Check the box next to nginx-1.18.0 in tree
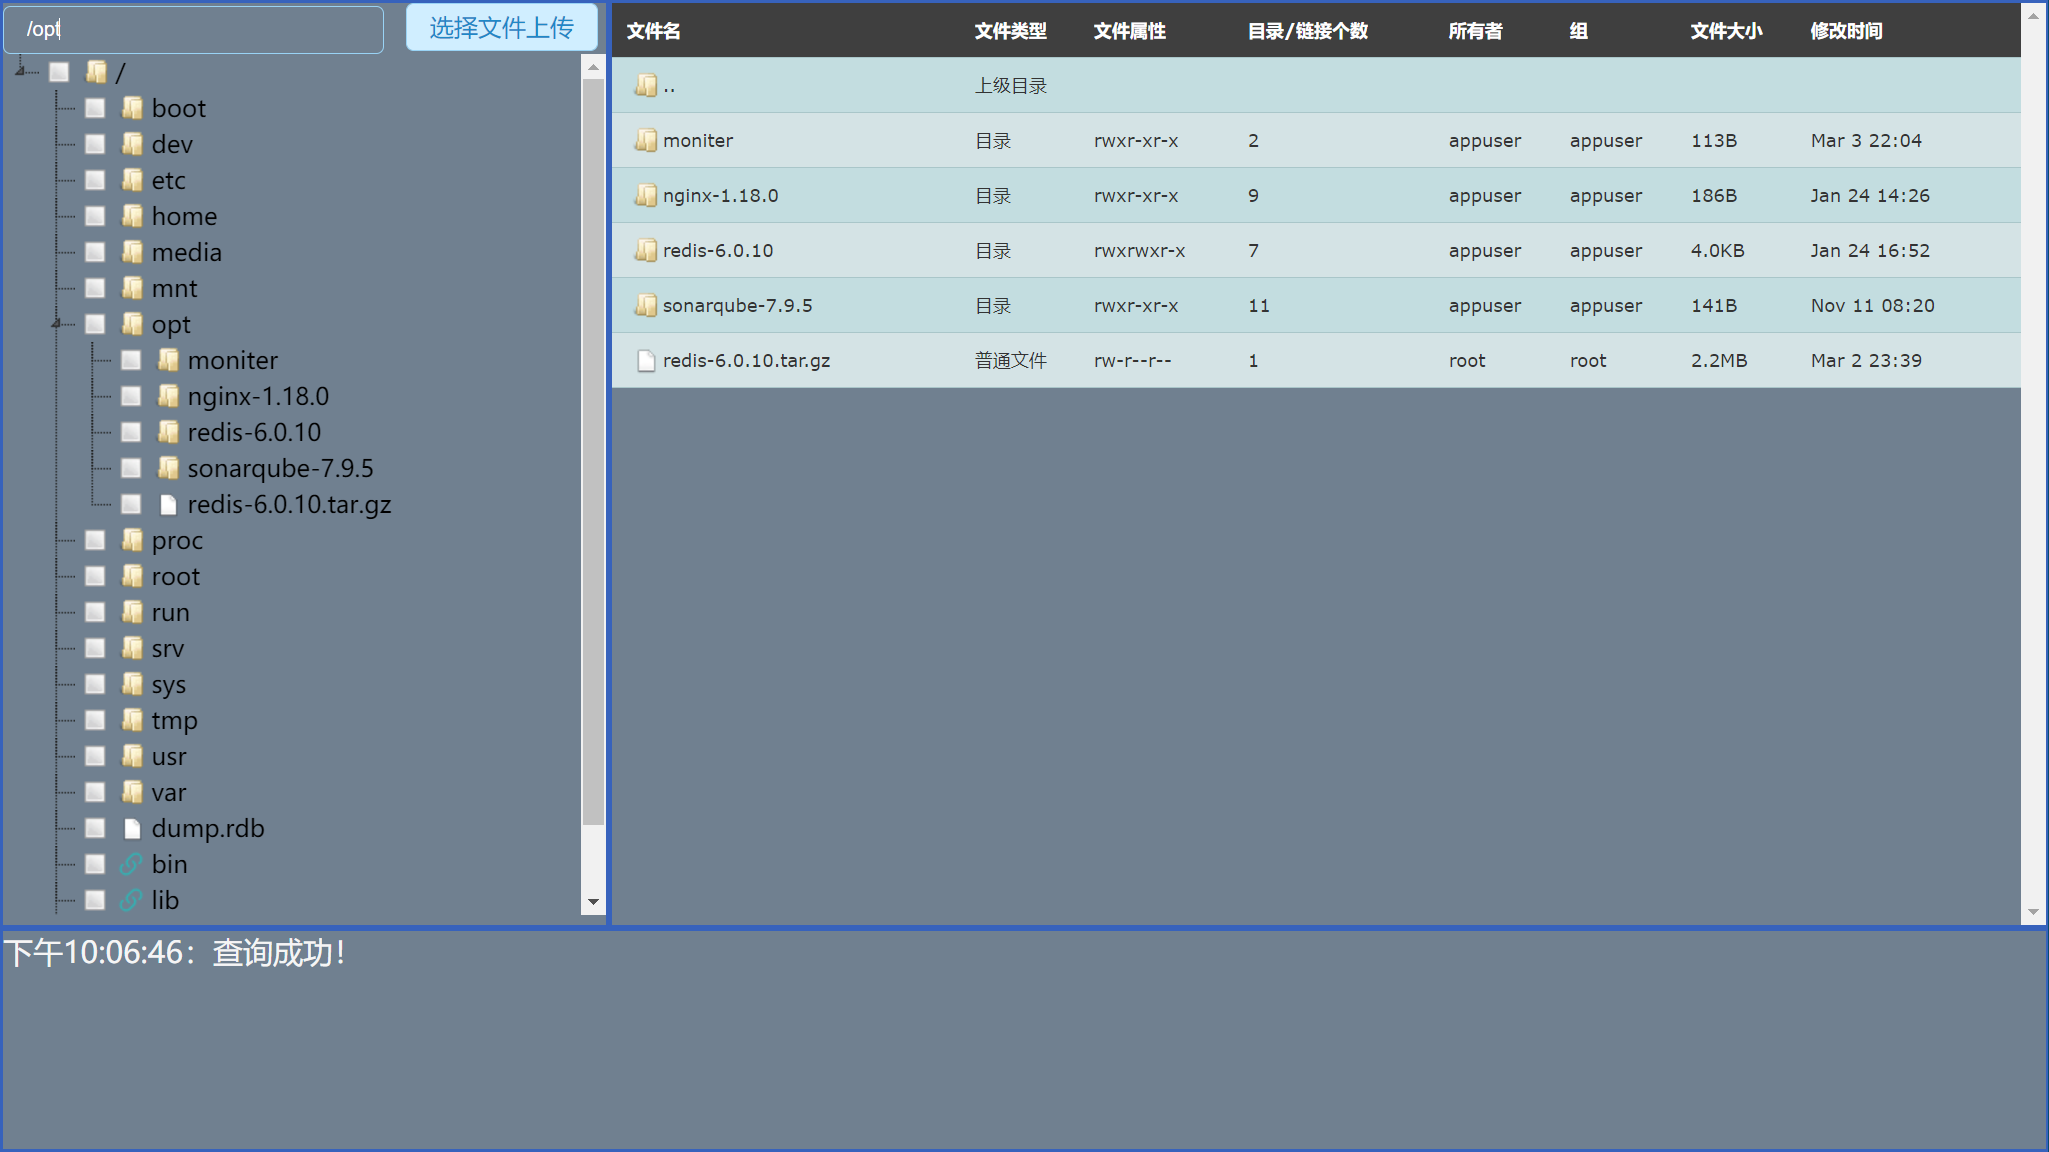The height and width of the screenshot is (1152, 2049). pos(131,396)
